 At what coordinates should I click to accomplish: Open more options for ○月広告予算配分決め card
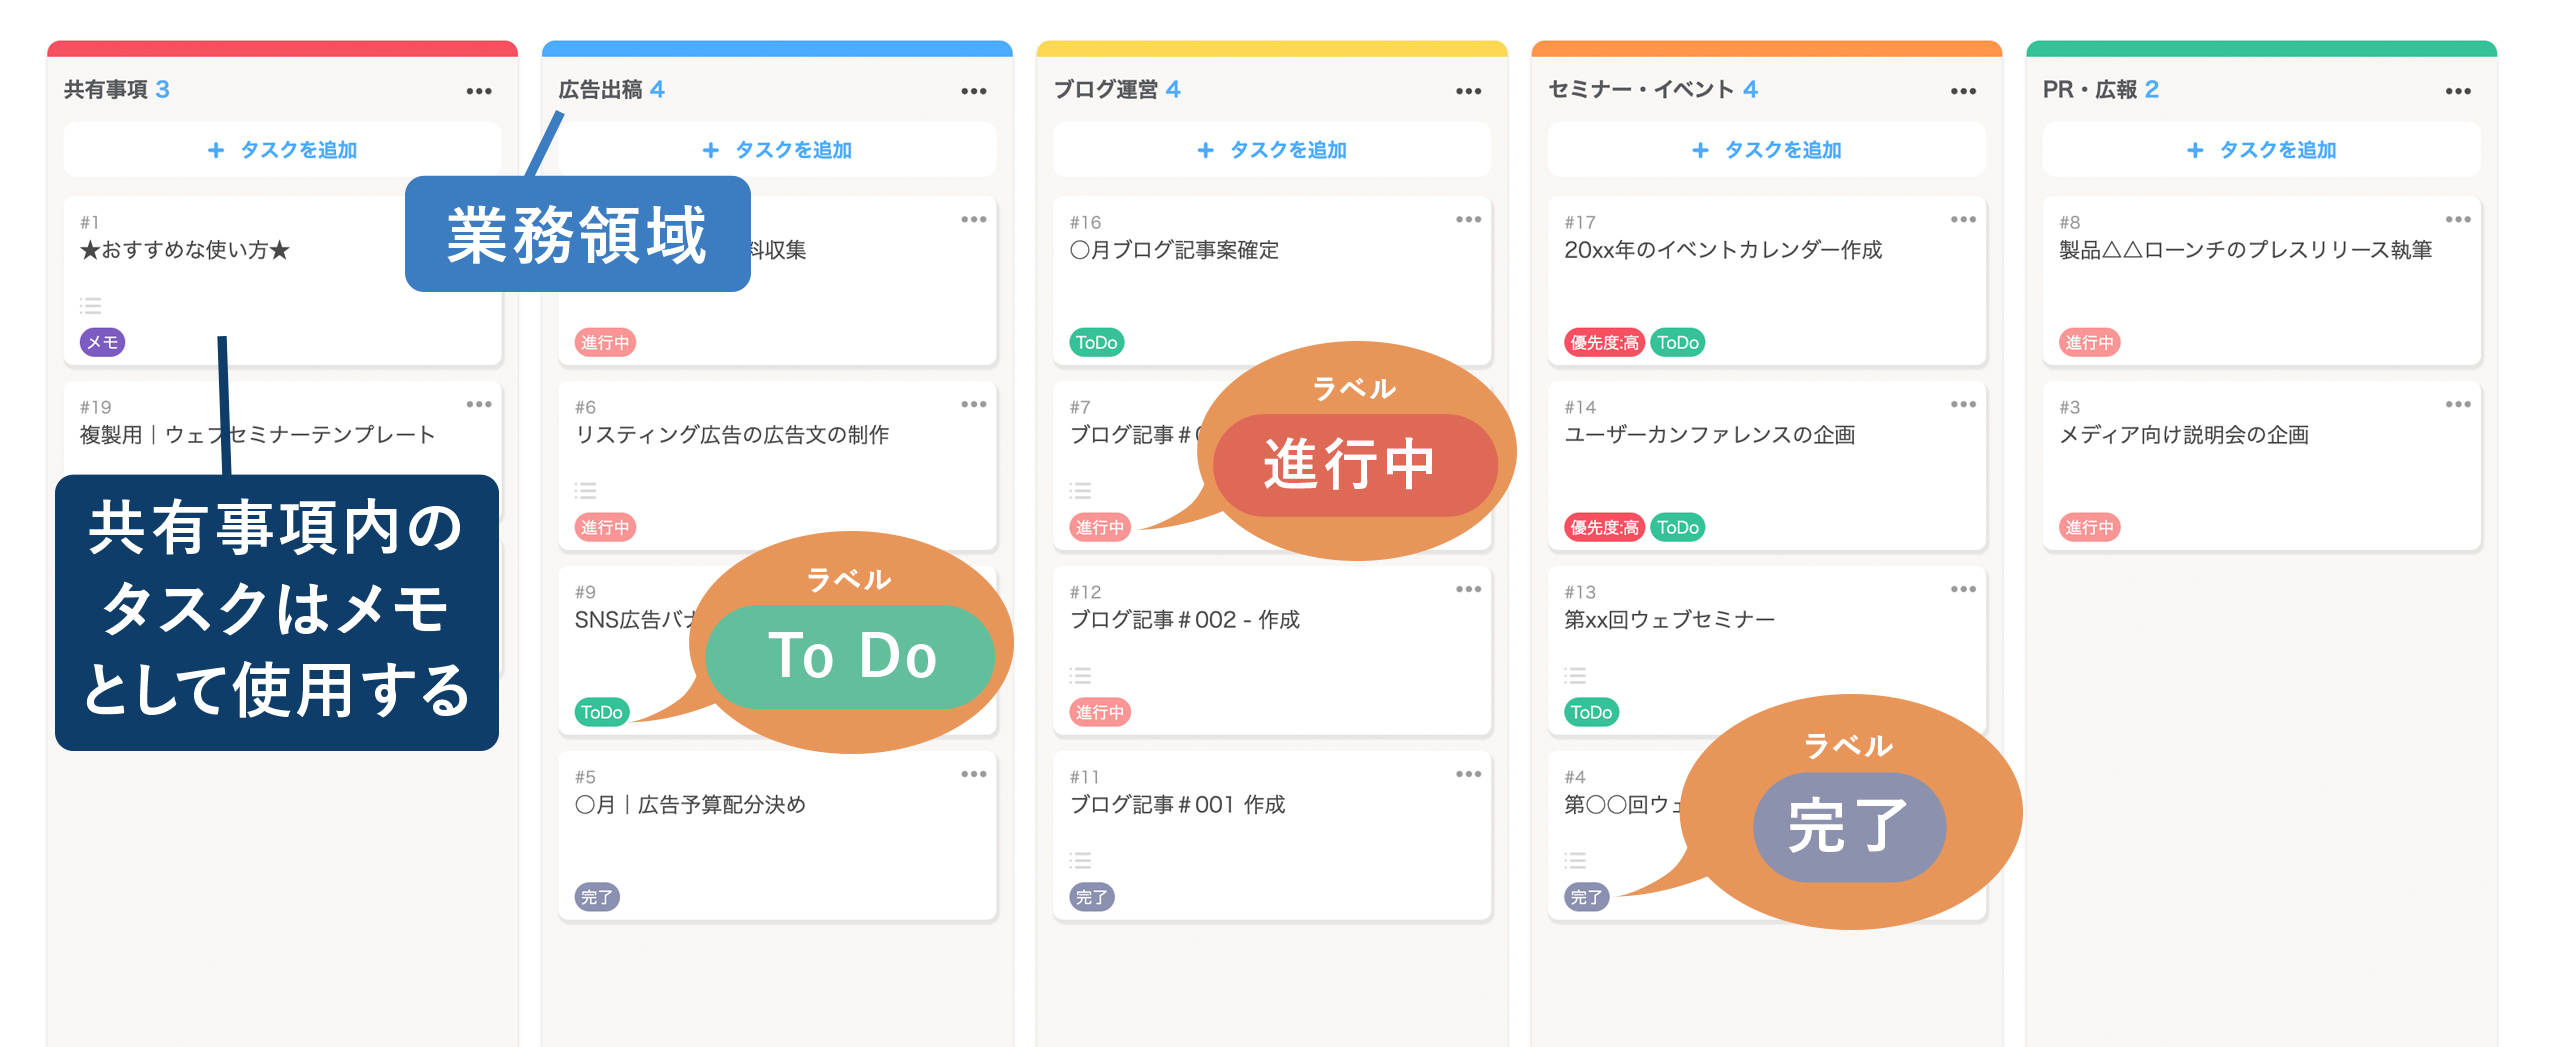(974, 775)
